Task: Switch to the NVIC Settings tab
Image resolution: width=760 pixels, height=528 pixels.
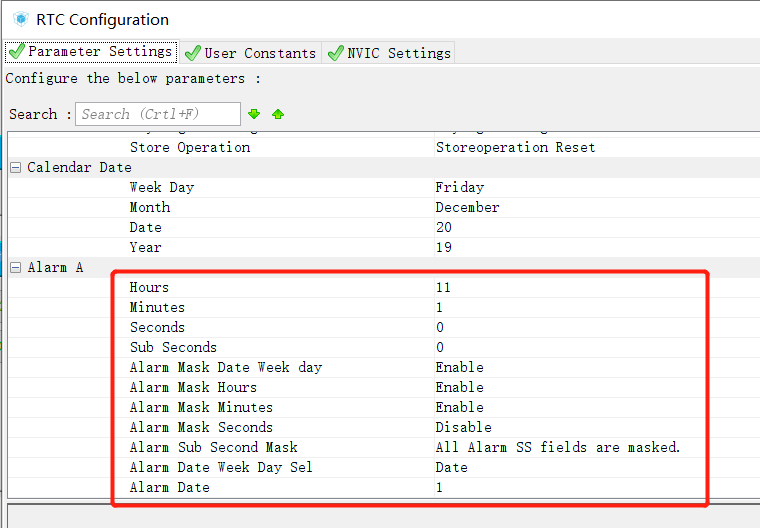Action: click(x=389, y=53)
